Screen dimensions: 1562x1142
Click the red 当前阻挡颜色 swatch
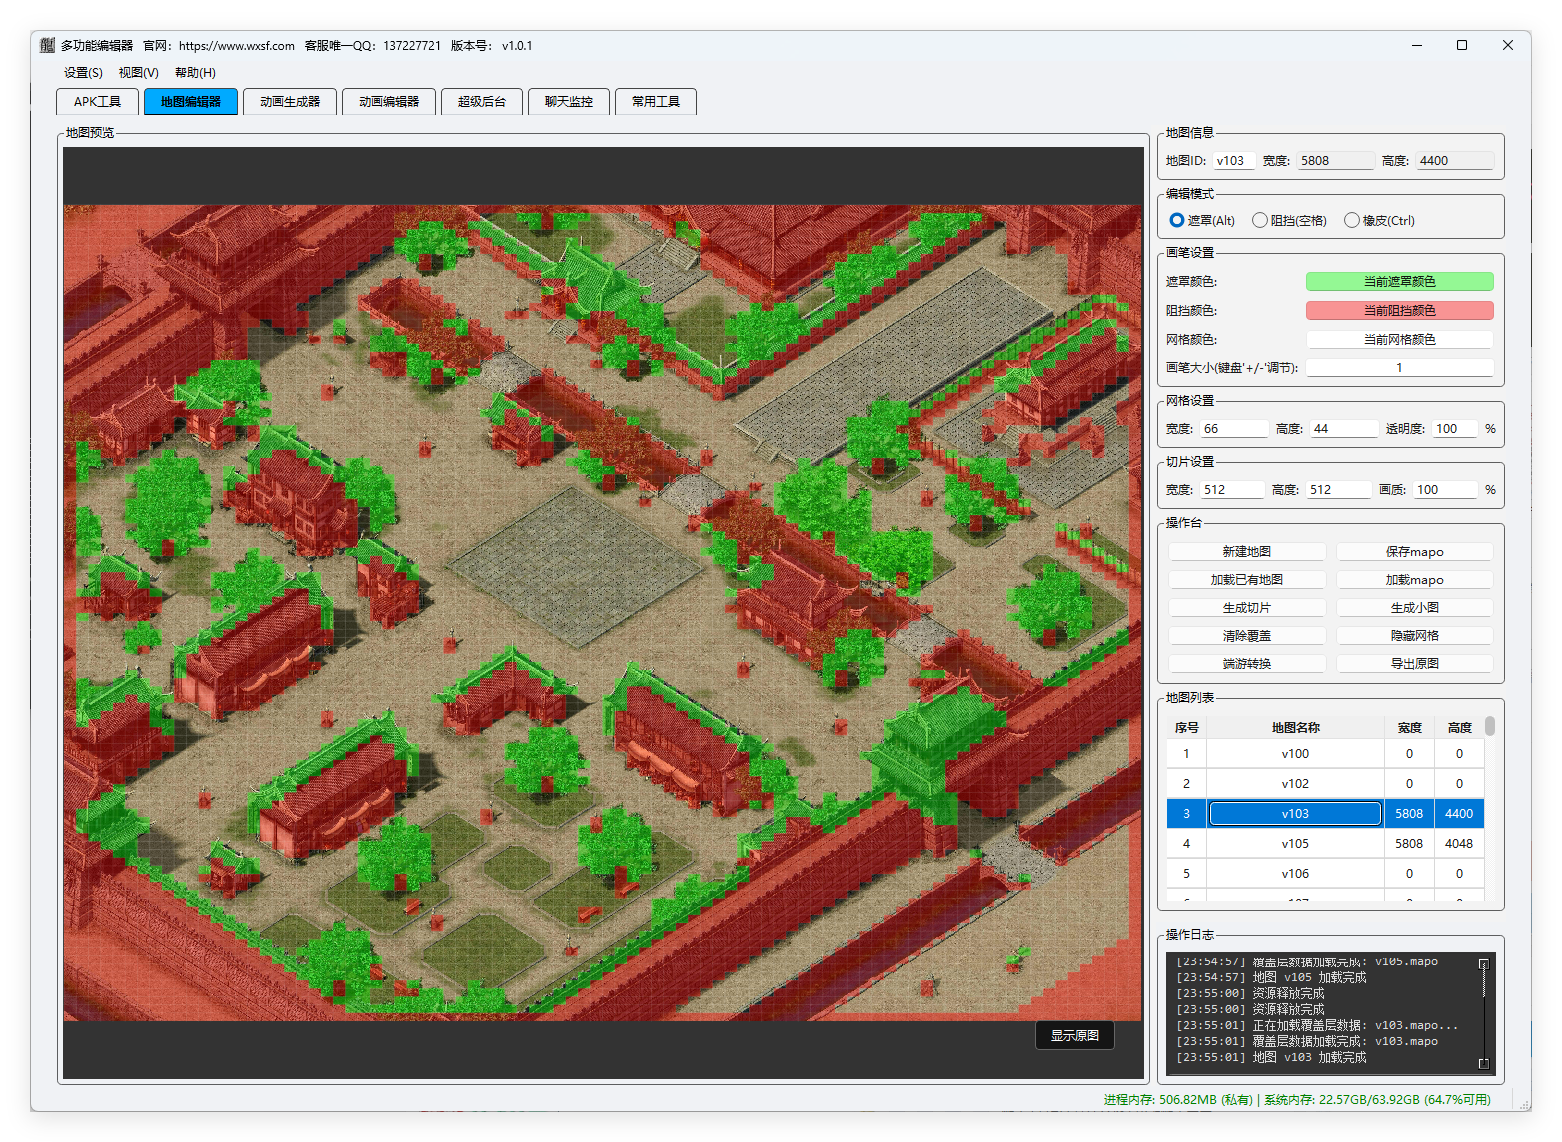[1399, 311]
